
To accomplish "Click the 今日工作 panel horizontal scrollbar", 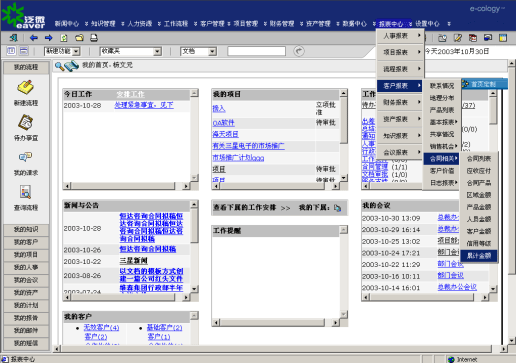I will [127, 186].
